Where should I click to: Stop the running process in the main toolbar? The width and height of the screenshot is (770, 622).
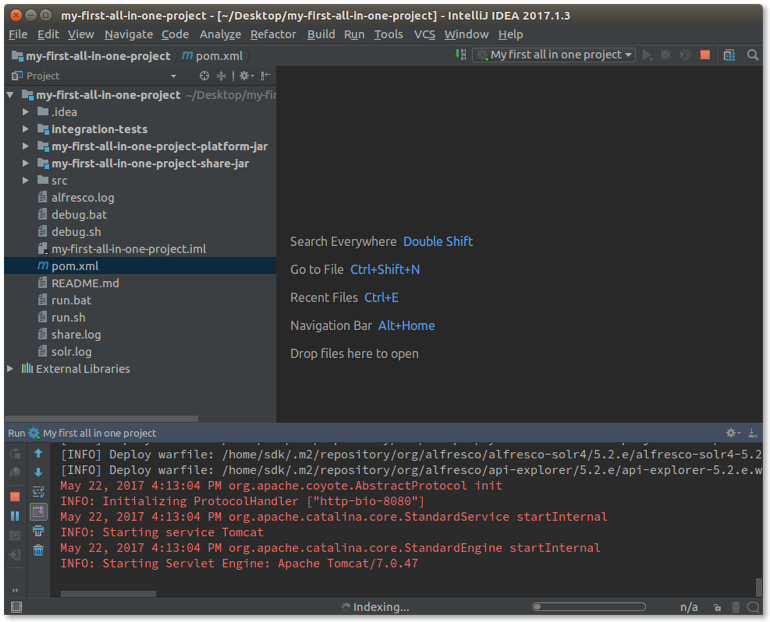click(x=705, y=55)
